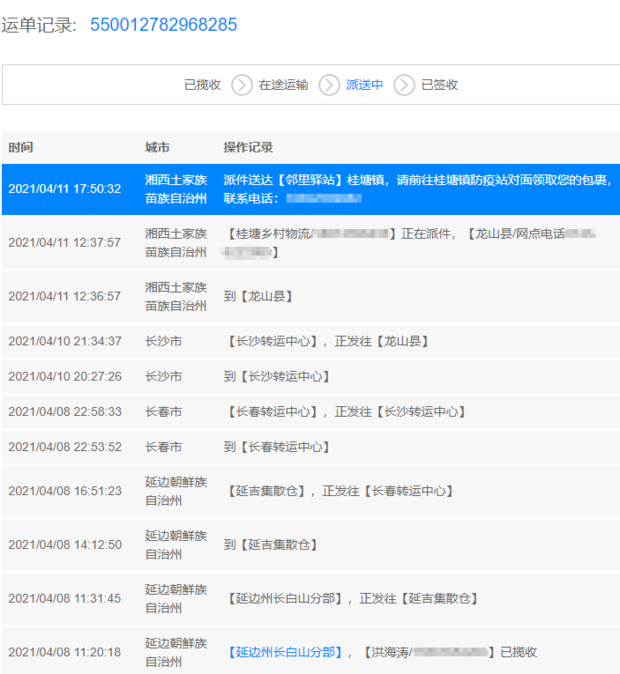Click the chevron icon after 在途运输
The image size is (620, 674).
coord(329,85)
